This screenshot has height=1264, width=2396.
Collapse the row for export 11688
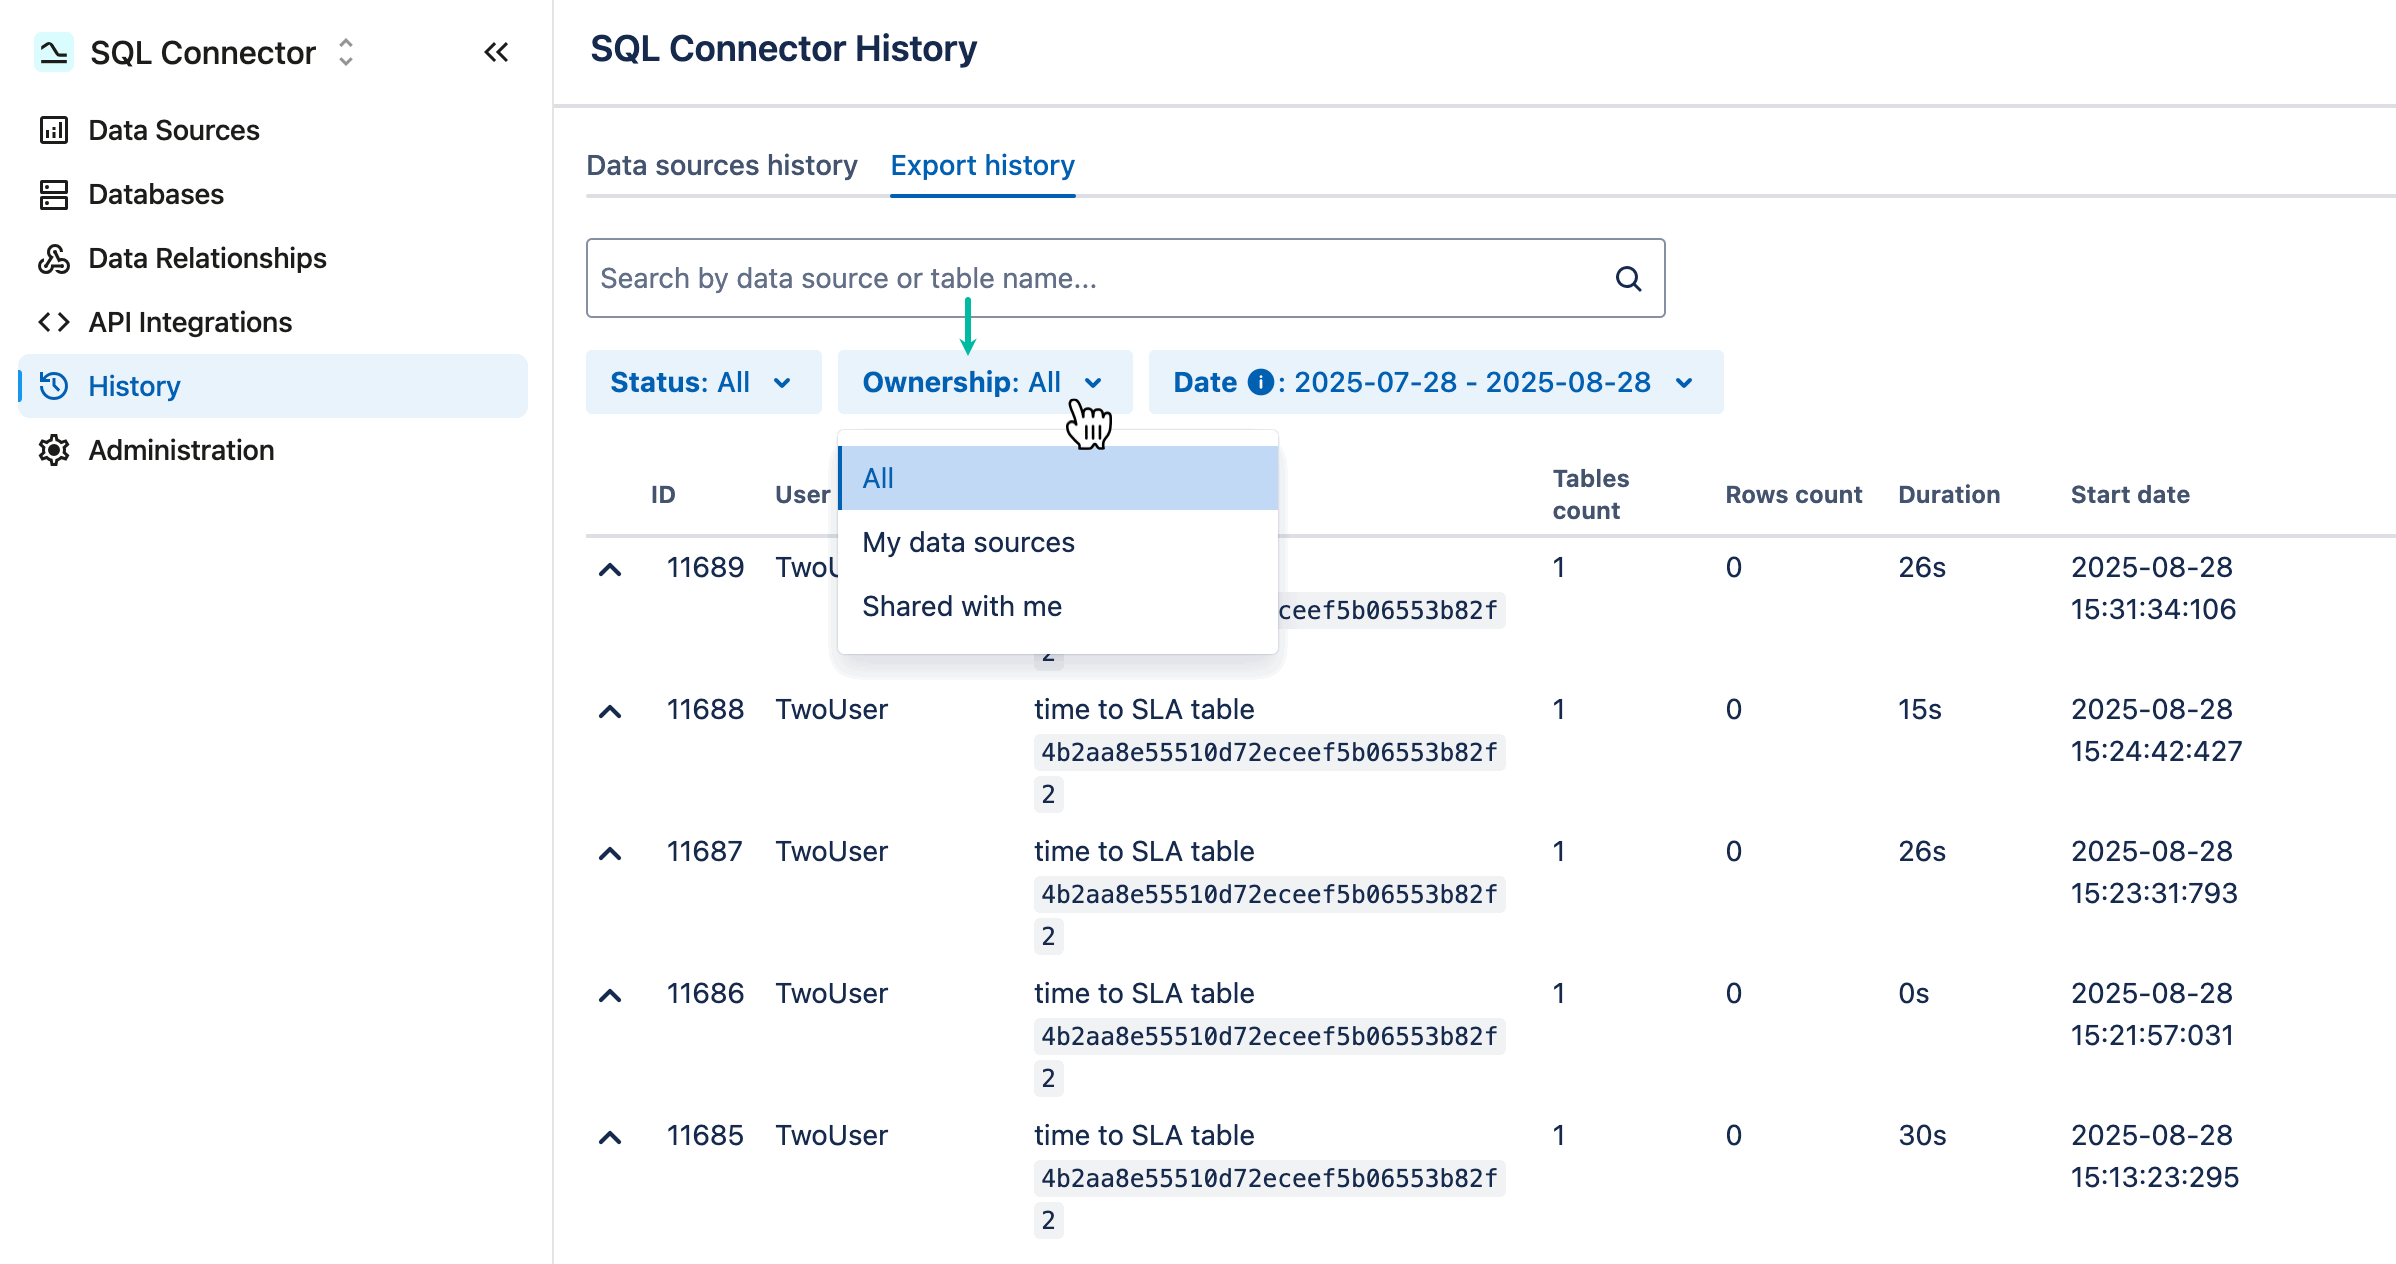point(611,710)
